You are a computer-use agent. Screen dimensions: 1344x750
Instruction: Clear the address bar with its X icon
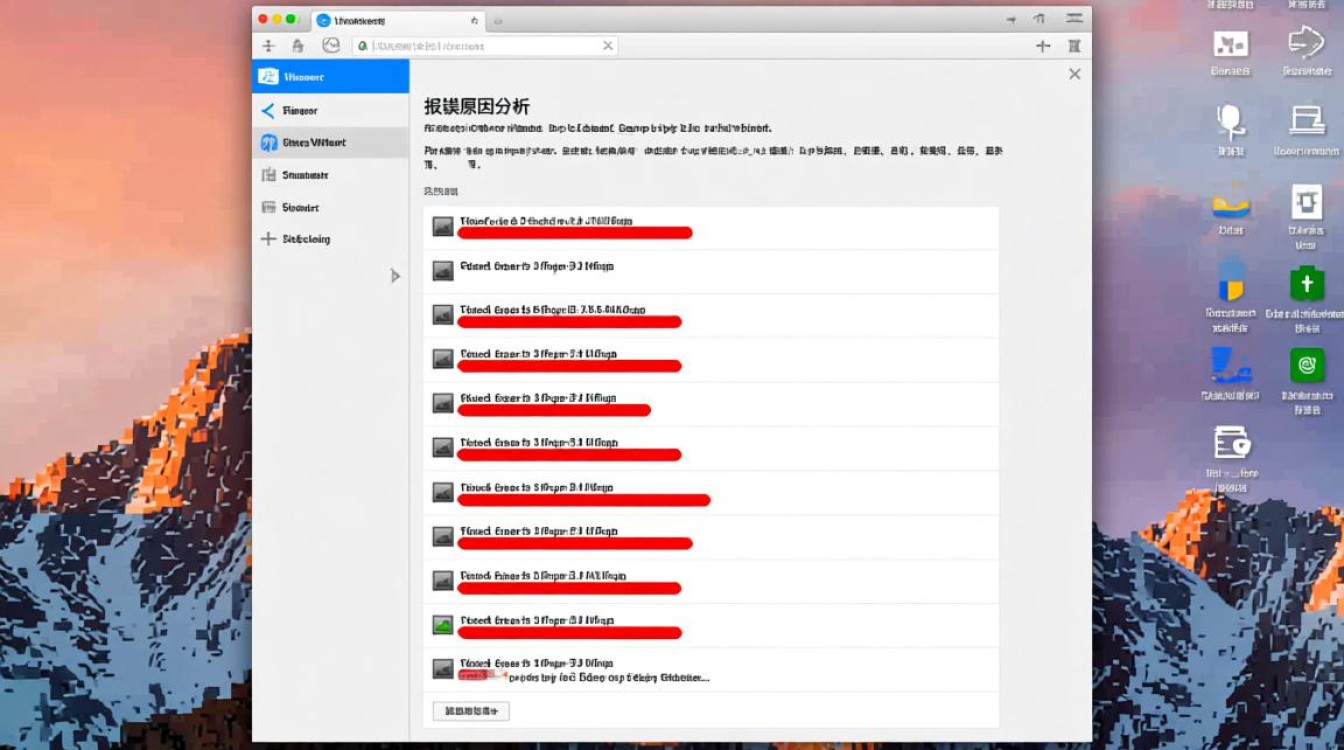click(x=608, y=46)
